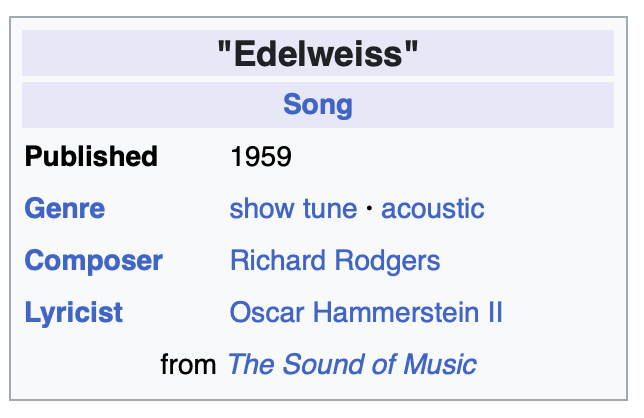Open the Song article link
The width and height of the screenshot is (644, 418).
click(x=317, y=105)
